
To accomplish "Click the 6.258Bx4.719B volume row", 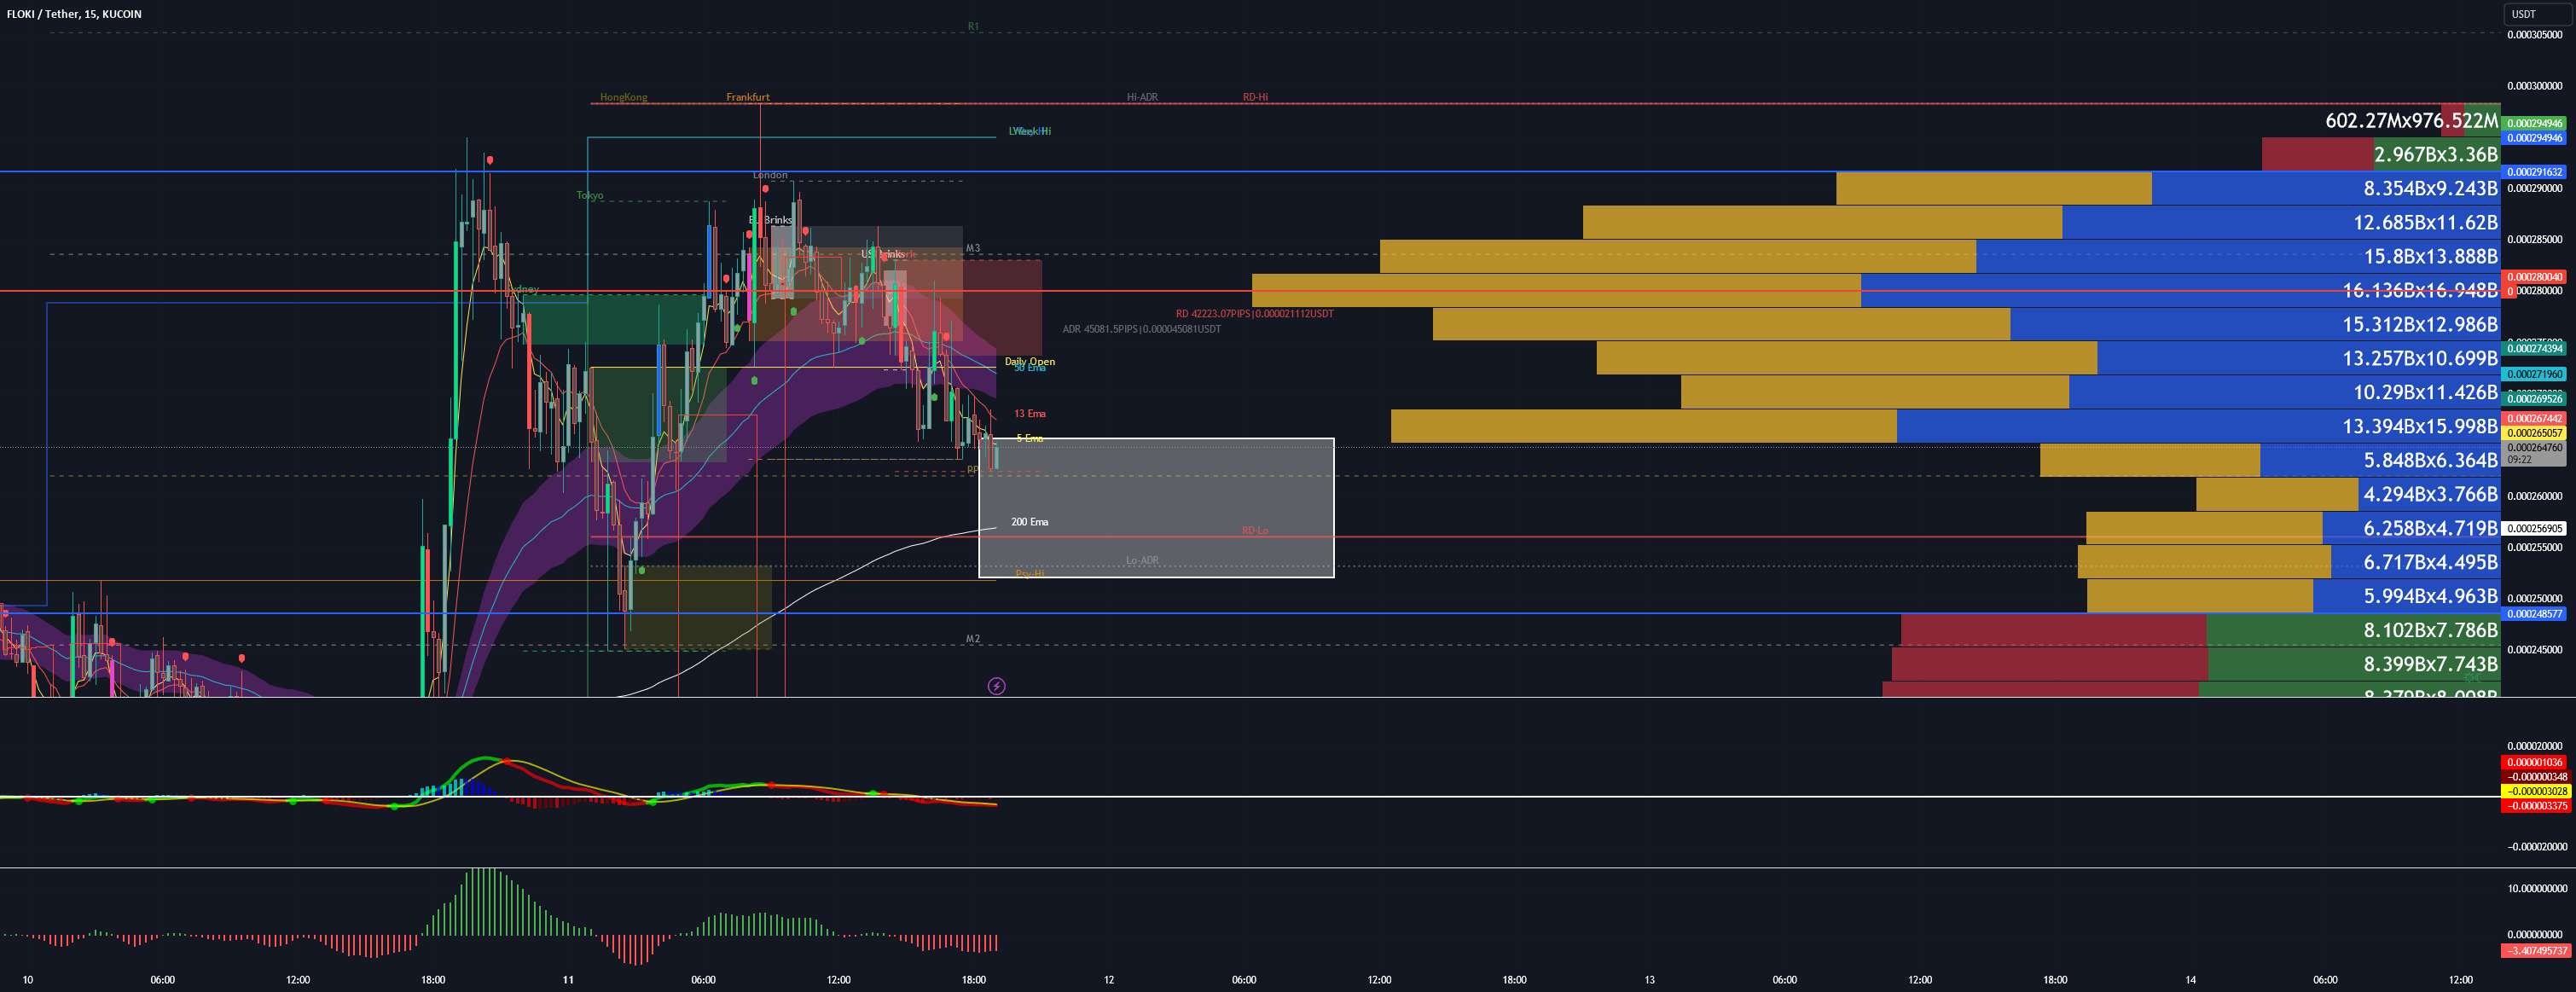I will (x=2293, y=528).
